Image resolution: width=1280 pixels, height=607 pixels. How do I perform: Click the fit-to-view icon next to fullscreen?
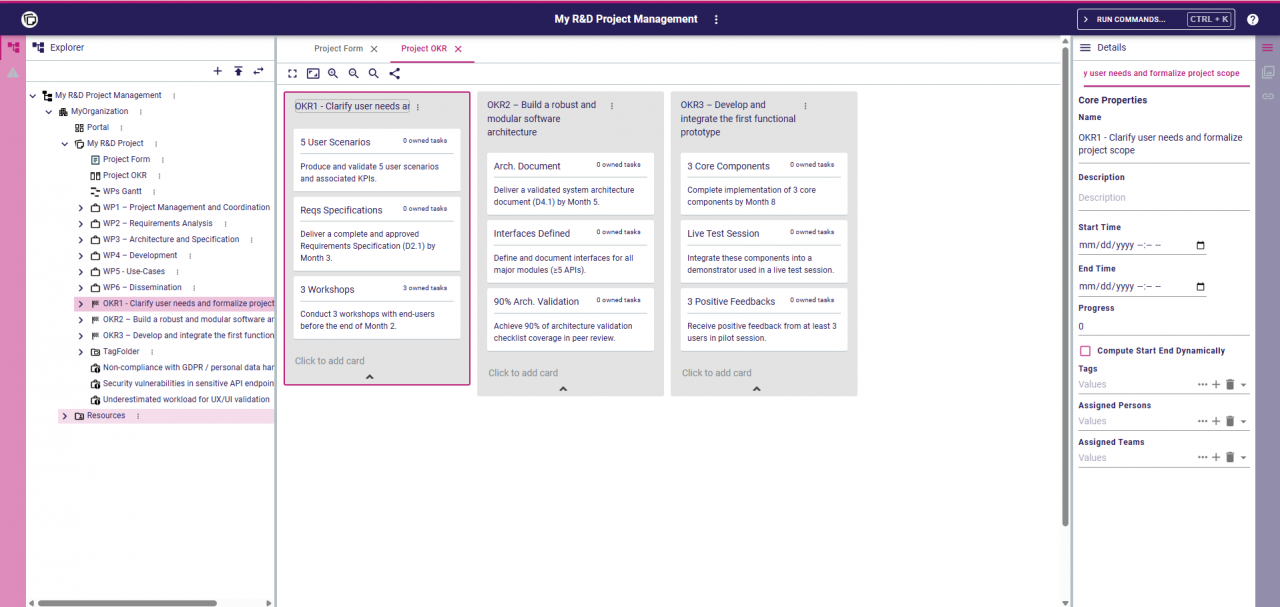(x=313, y=72)
